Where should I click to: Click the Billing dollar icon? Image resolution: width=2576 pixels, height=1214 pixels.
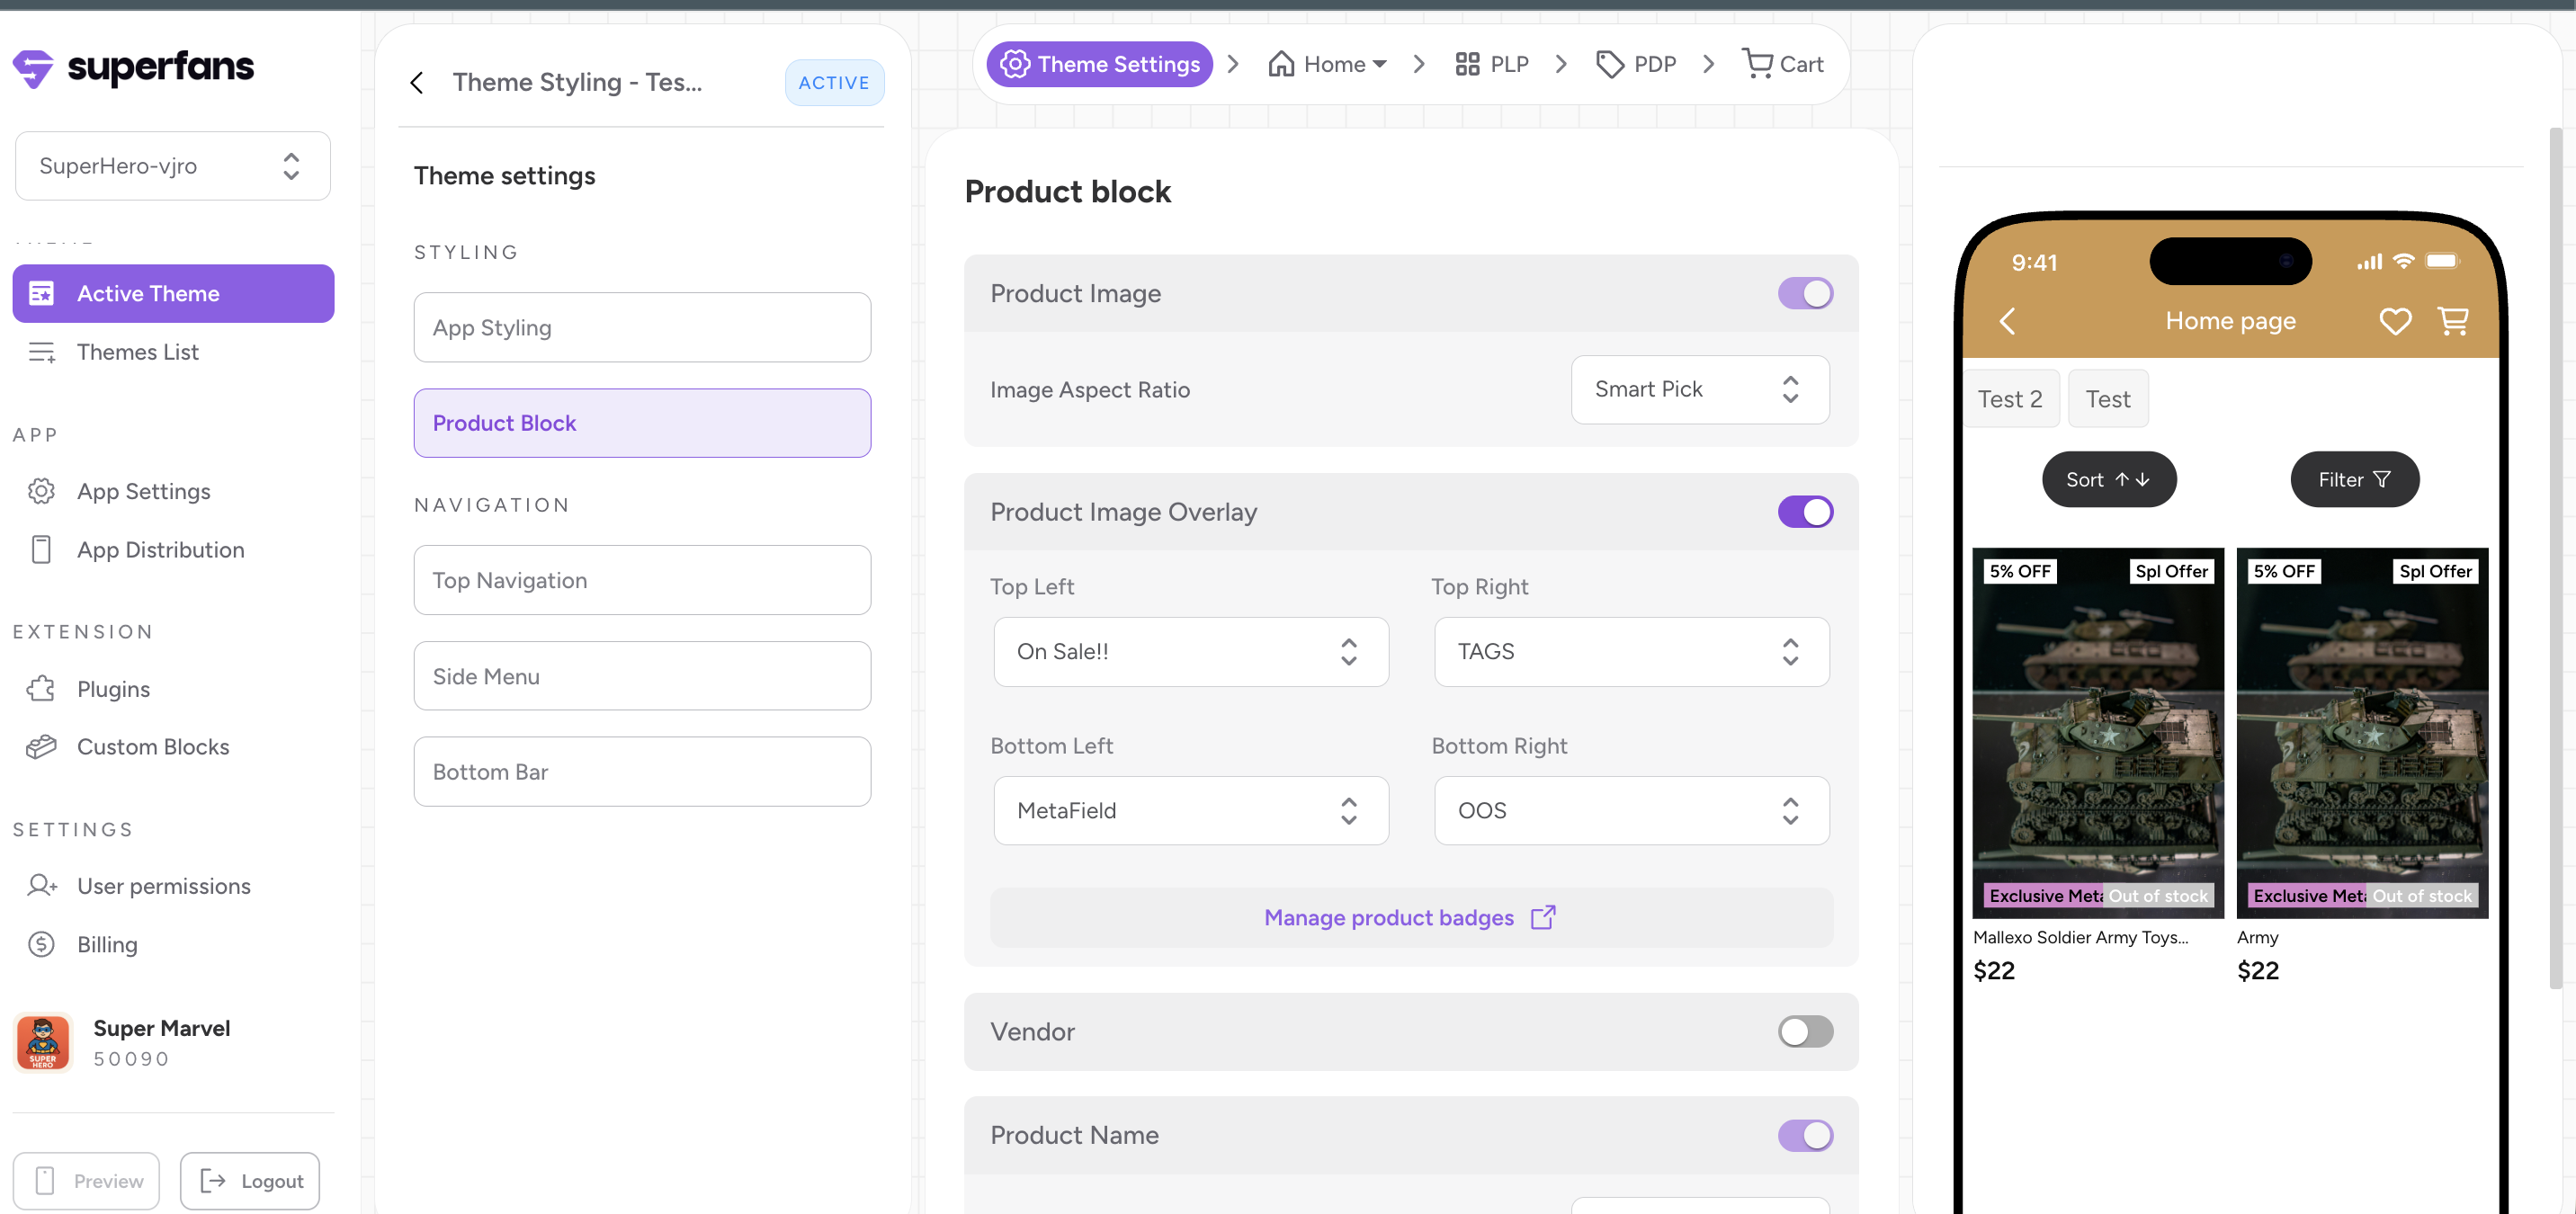(x=41, y=944)
